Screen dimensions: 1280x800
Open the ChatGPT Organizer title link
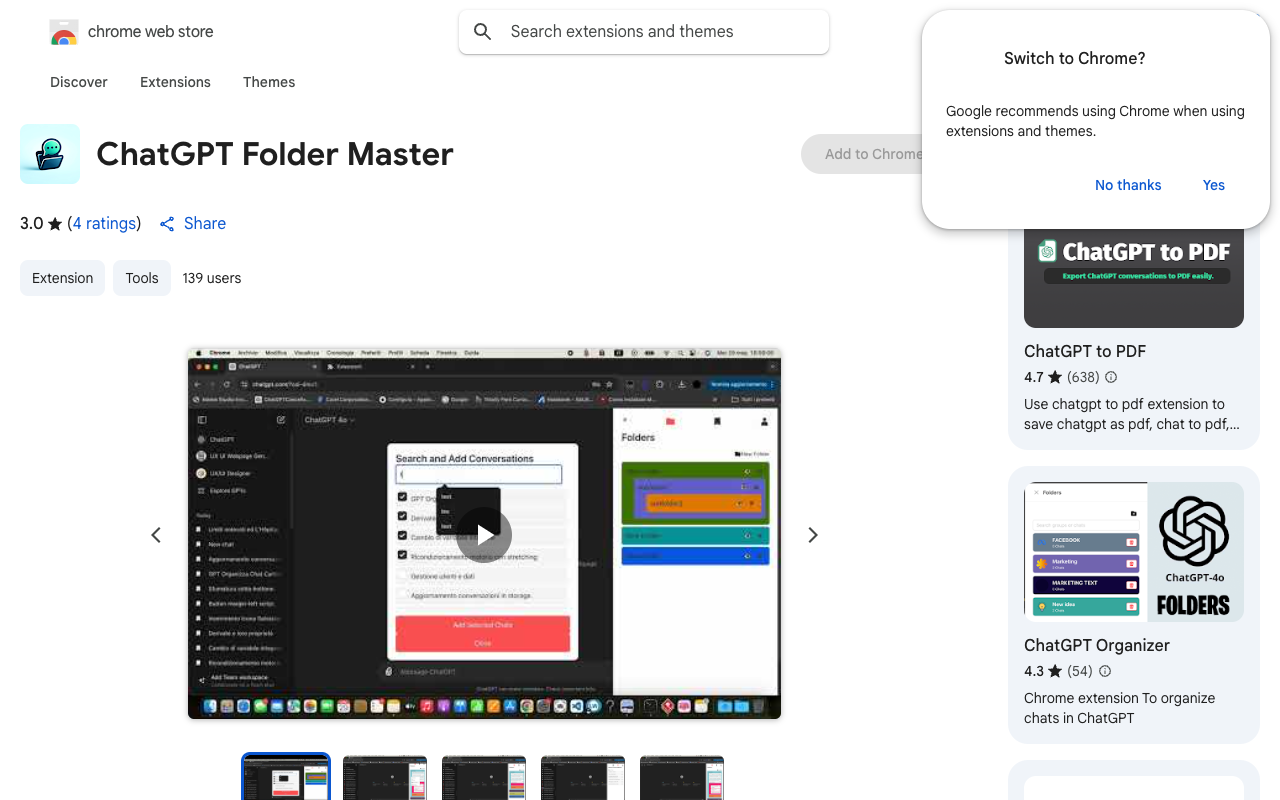pos(1097,645)
